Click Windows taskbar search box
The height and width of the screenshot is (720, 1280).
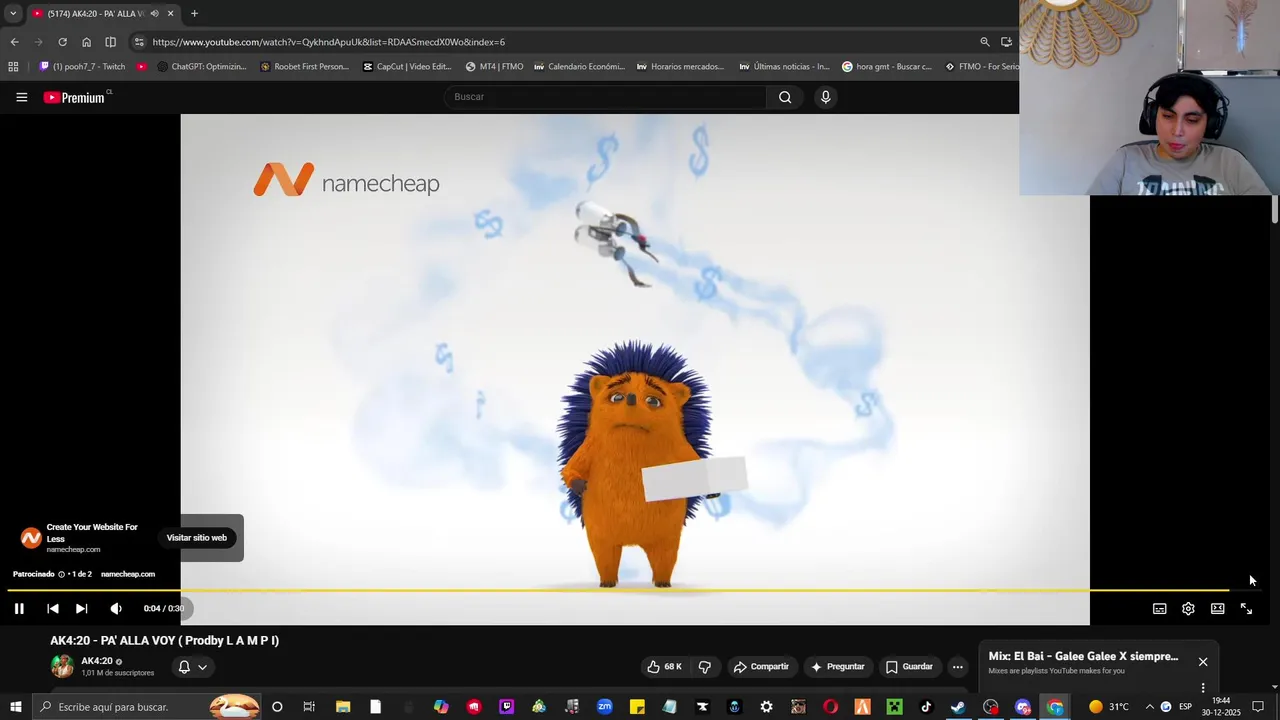(146, 707)
